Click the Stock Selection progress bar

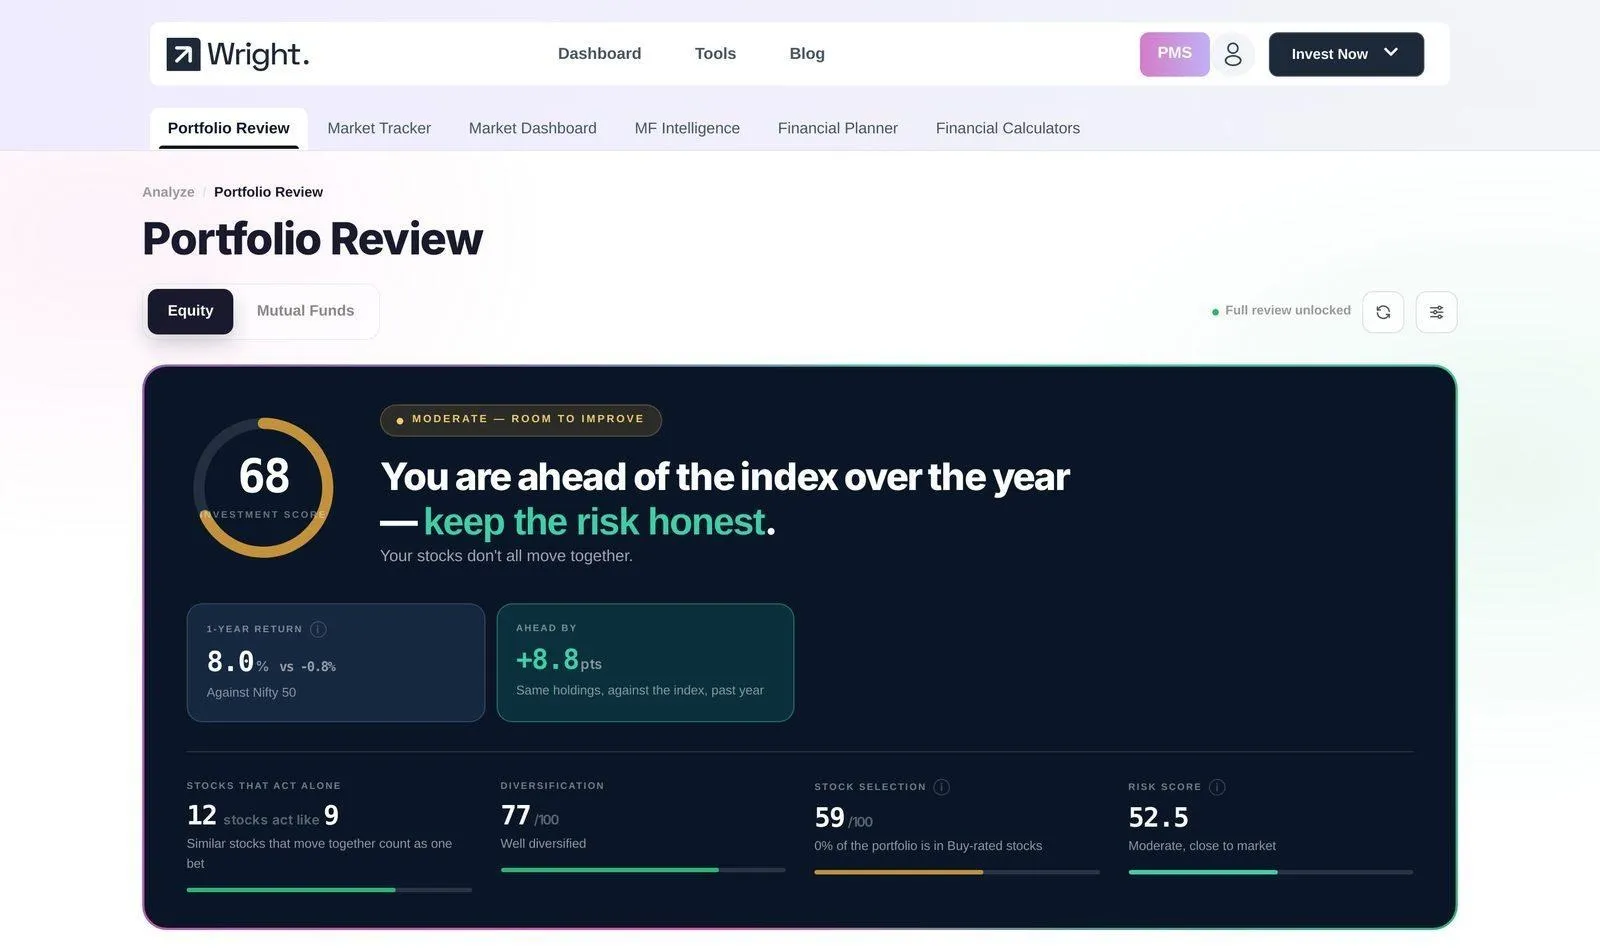(x=956, y=872)
